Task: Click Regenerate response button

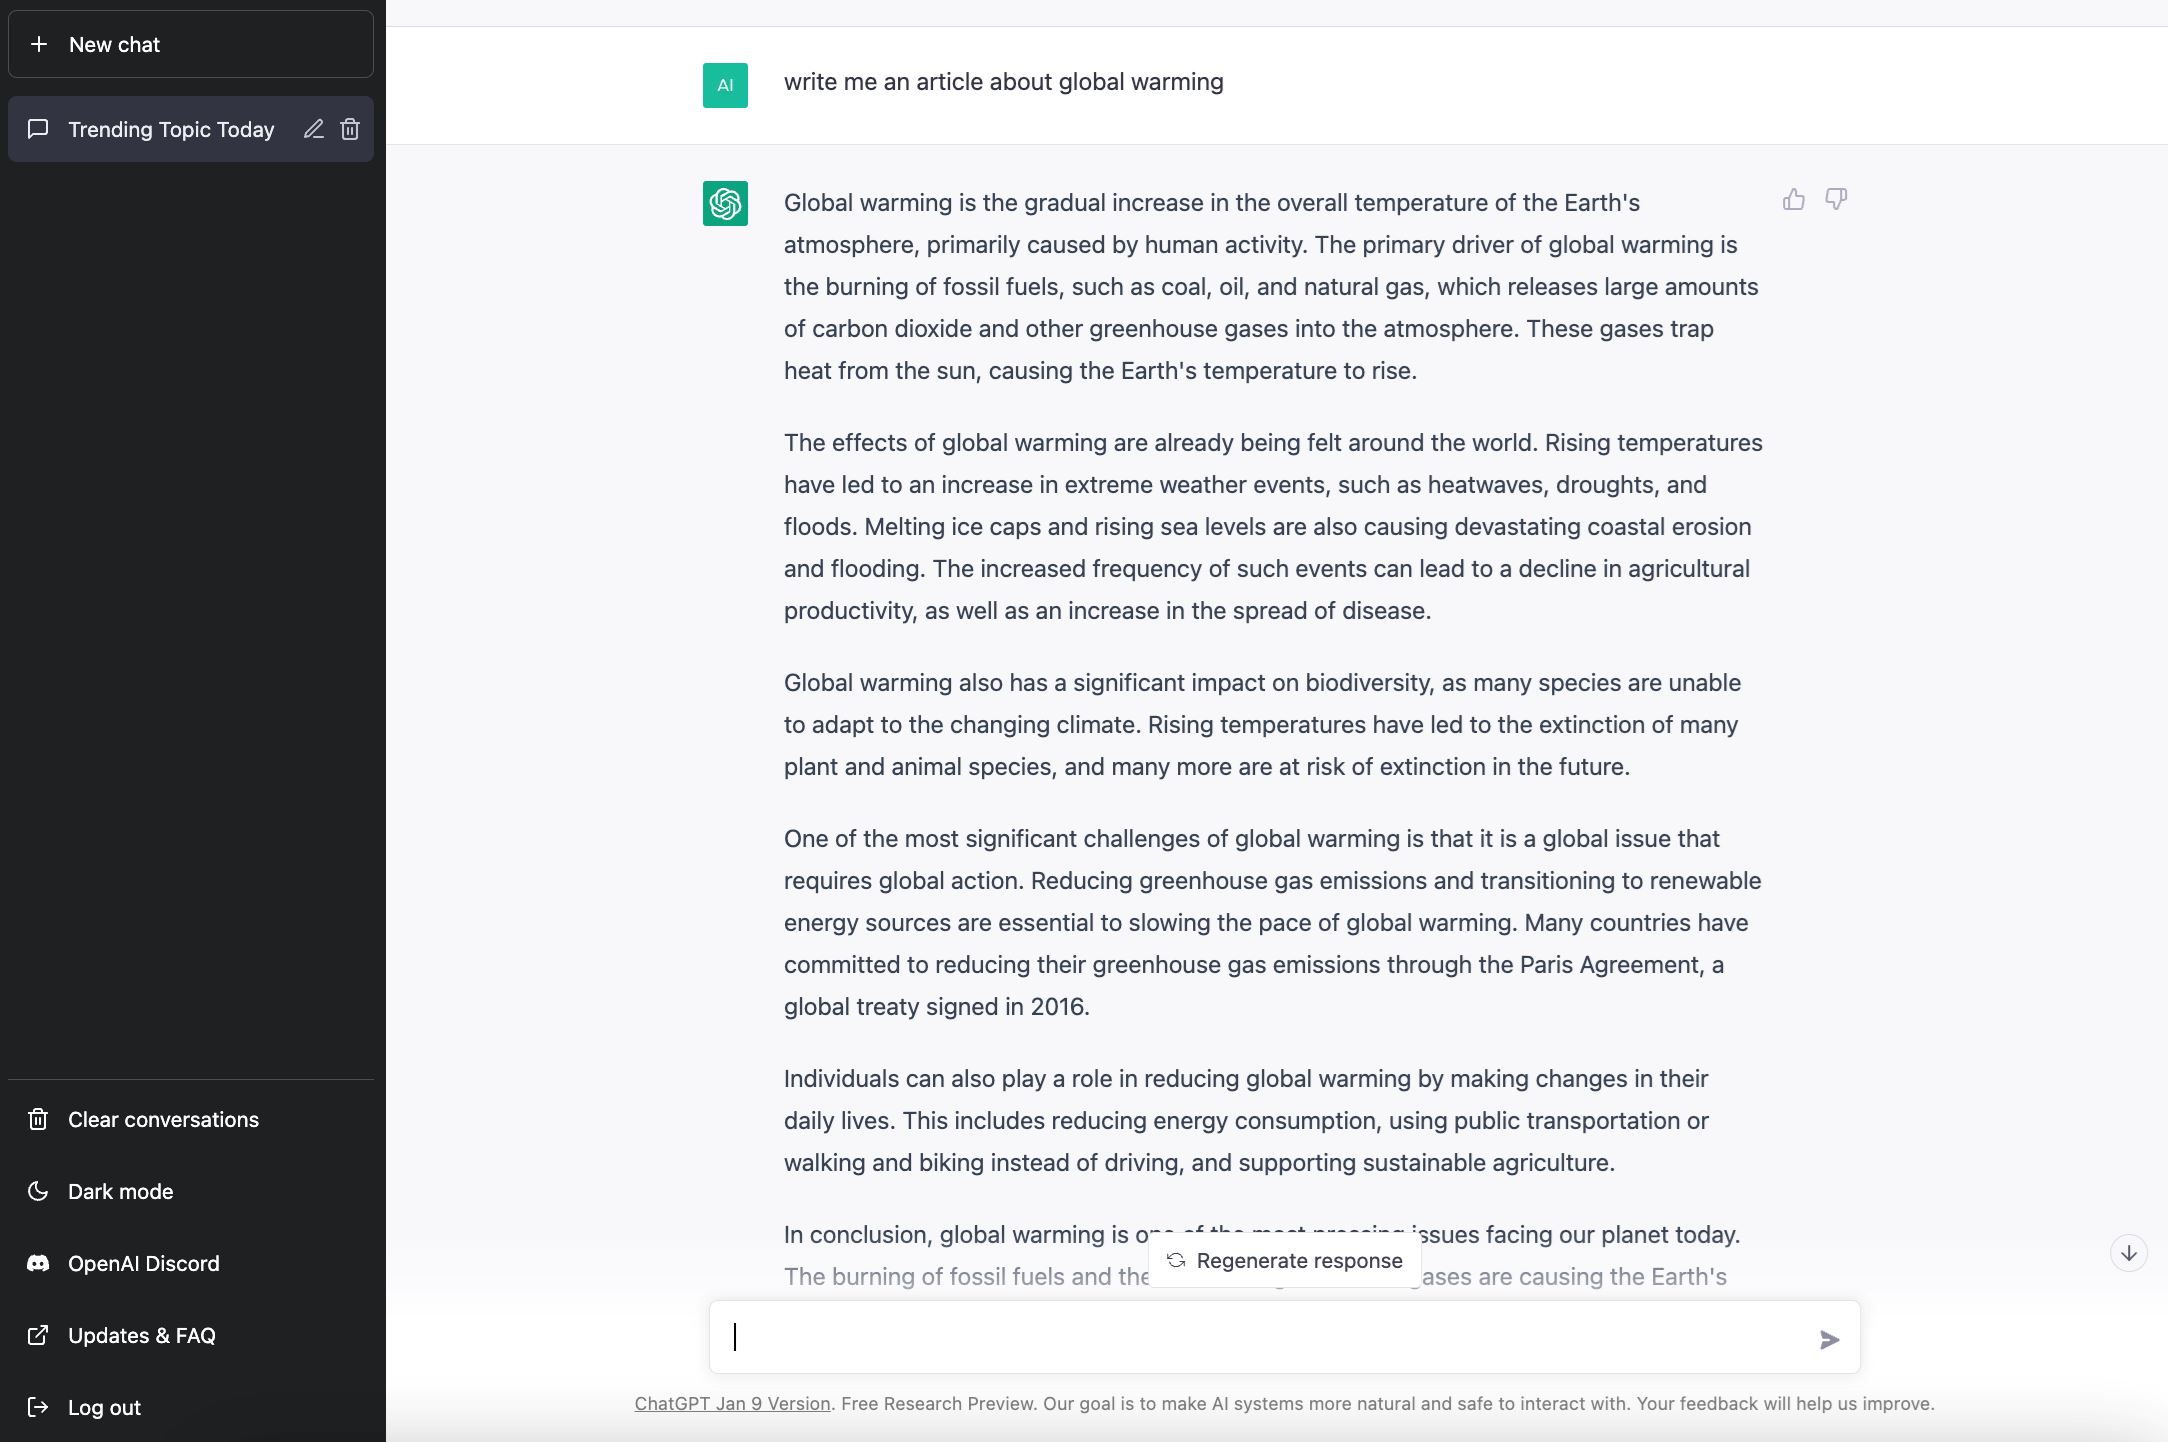Action: pos(1285,1261)
